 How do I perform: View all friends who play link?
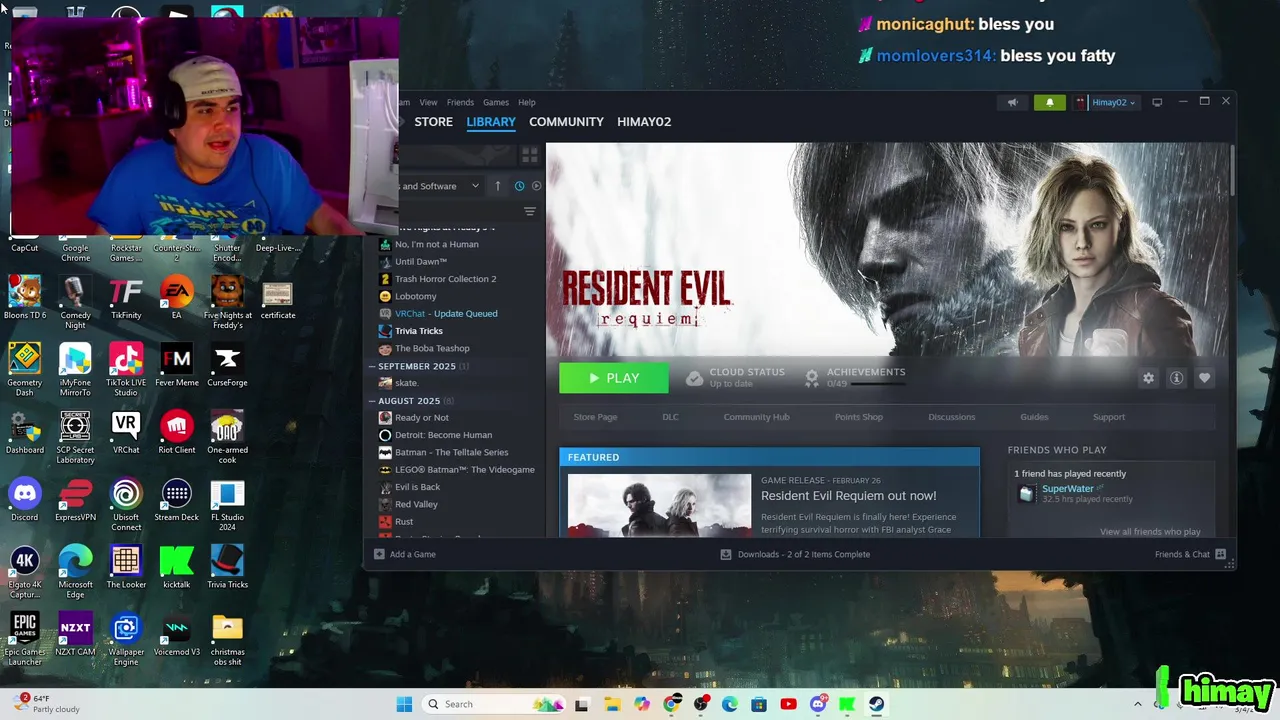click(1150, 532)
